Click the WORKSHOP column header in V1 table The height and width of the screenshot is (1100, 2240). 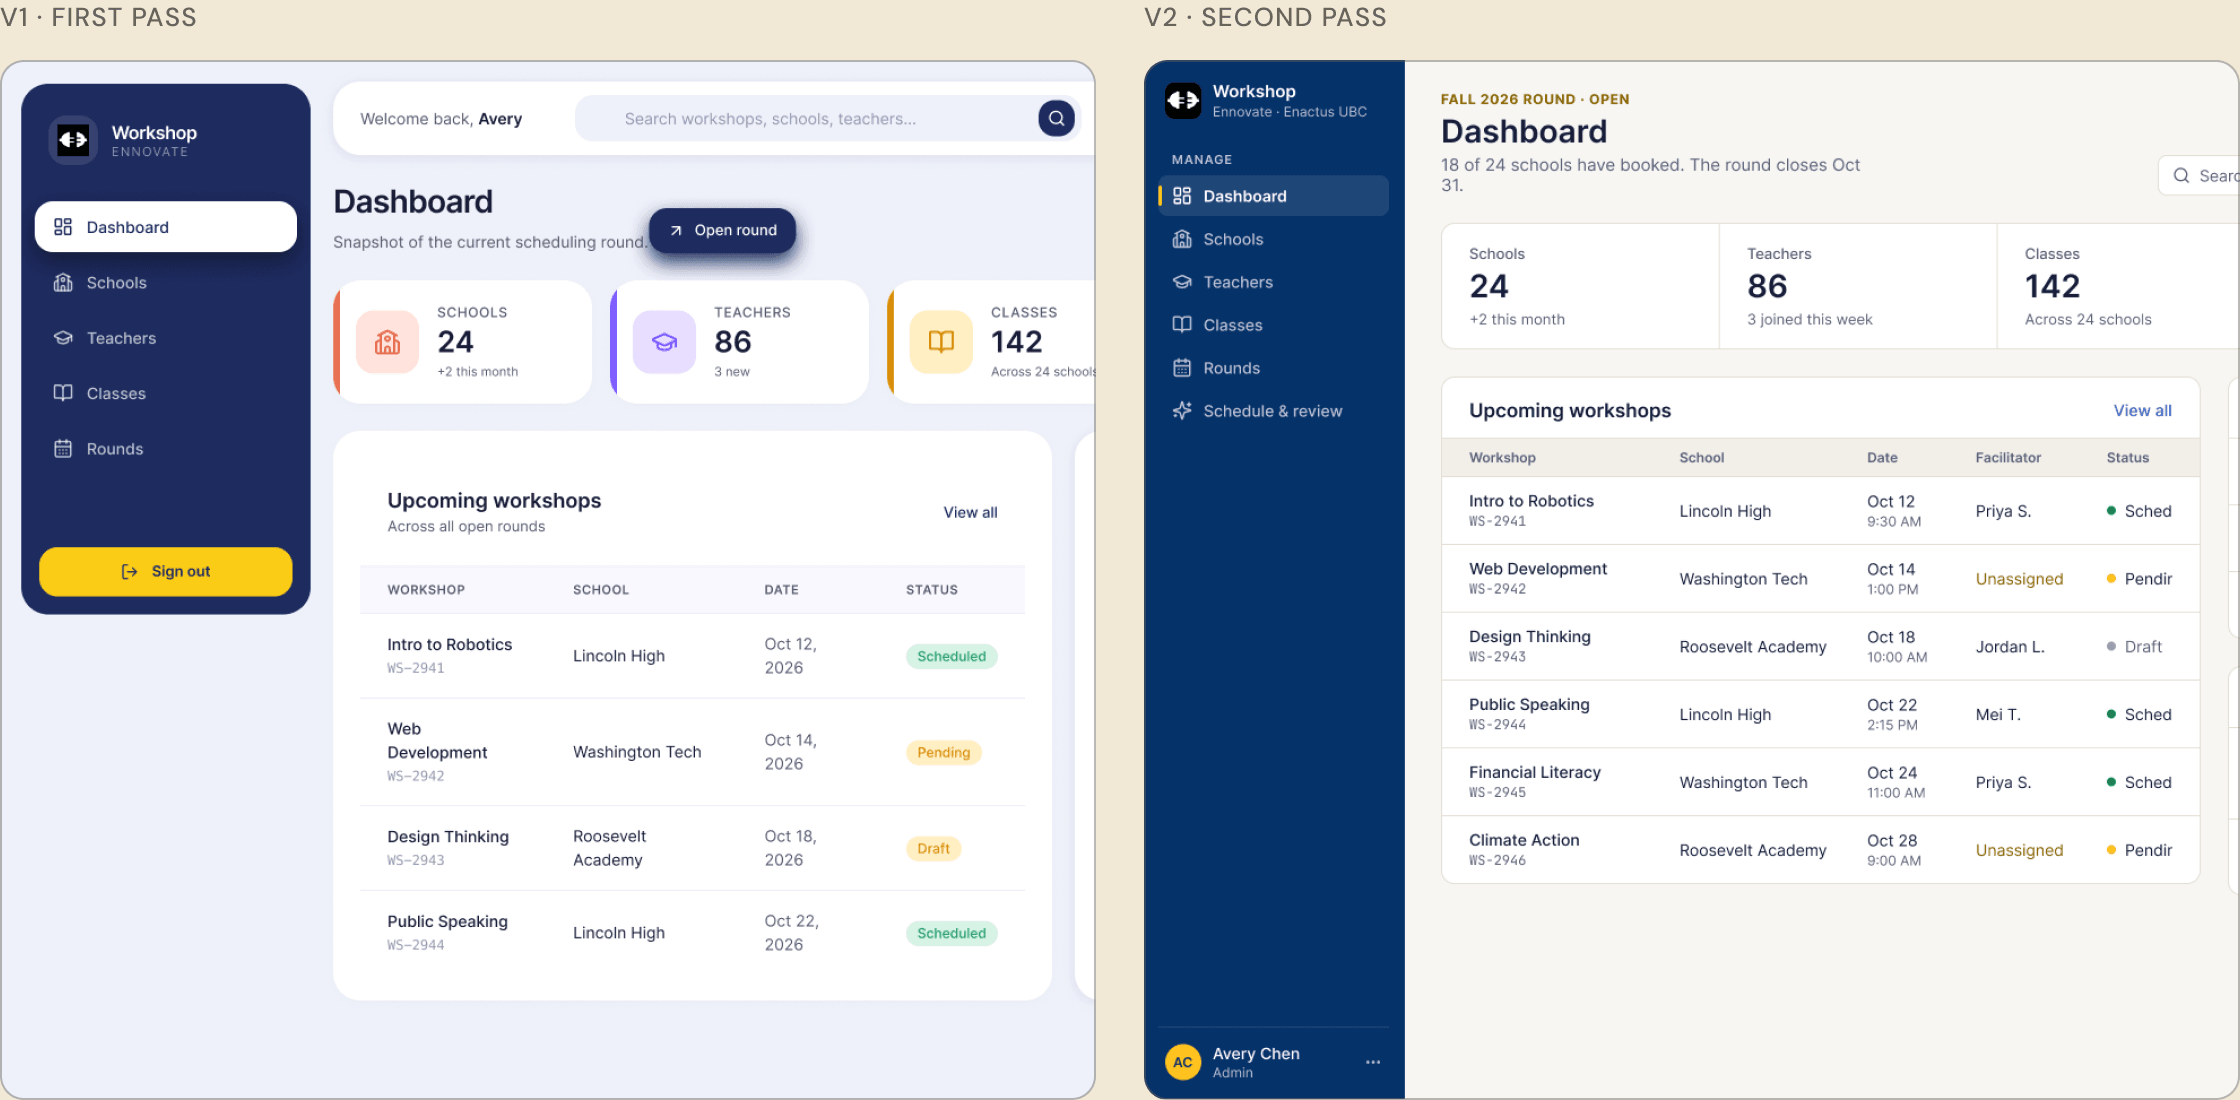[x=426, y=590]
